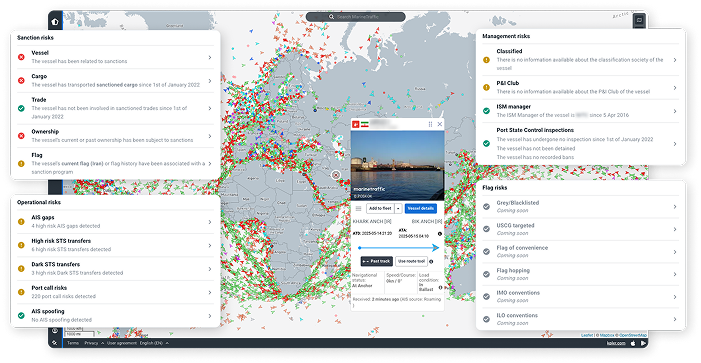Click the Google Play icon in footer

click(x=643, y=343)
